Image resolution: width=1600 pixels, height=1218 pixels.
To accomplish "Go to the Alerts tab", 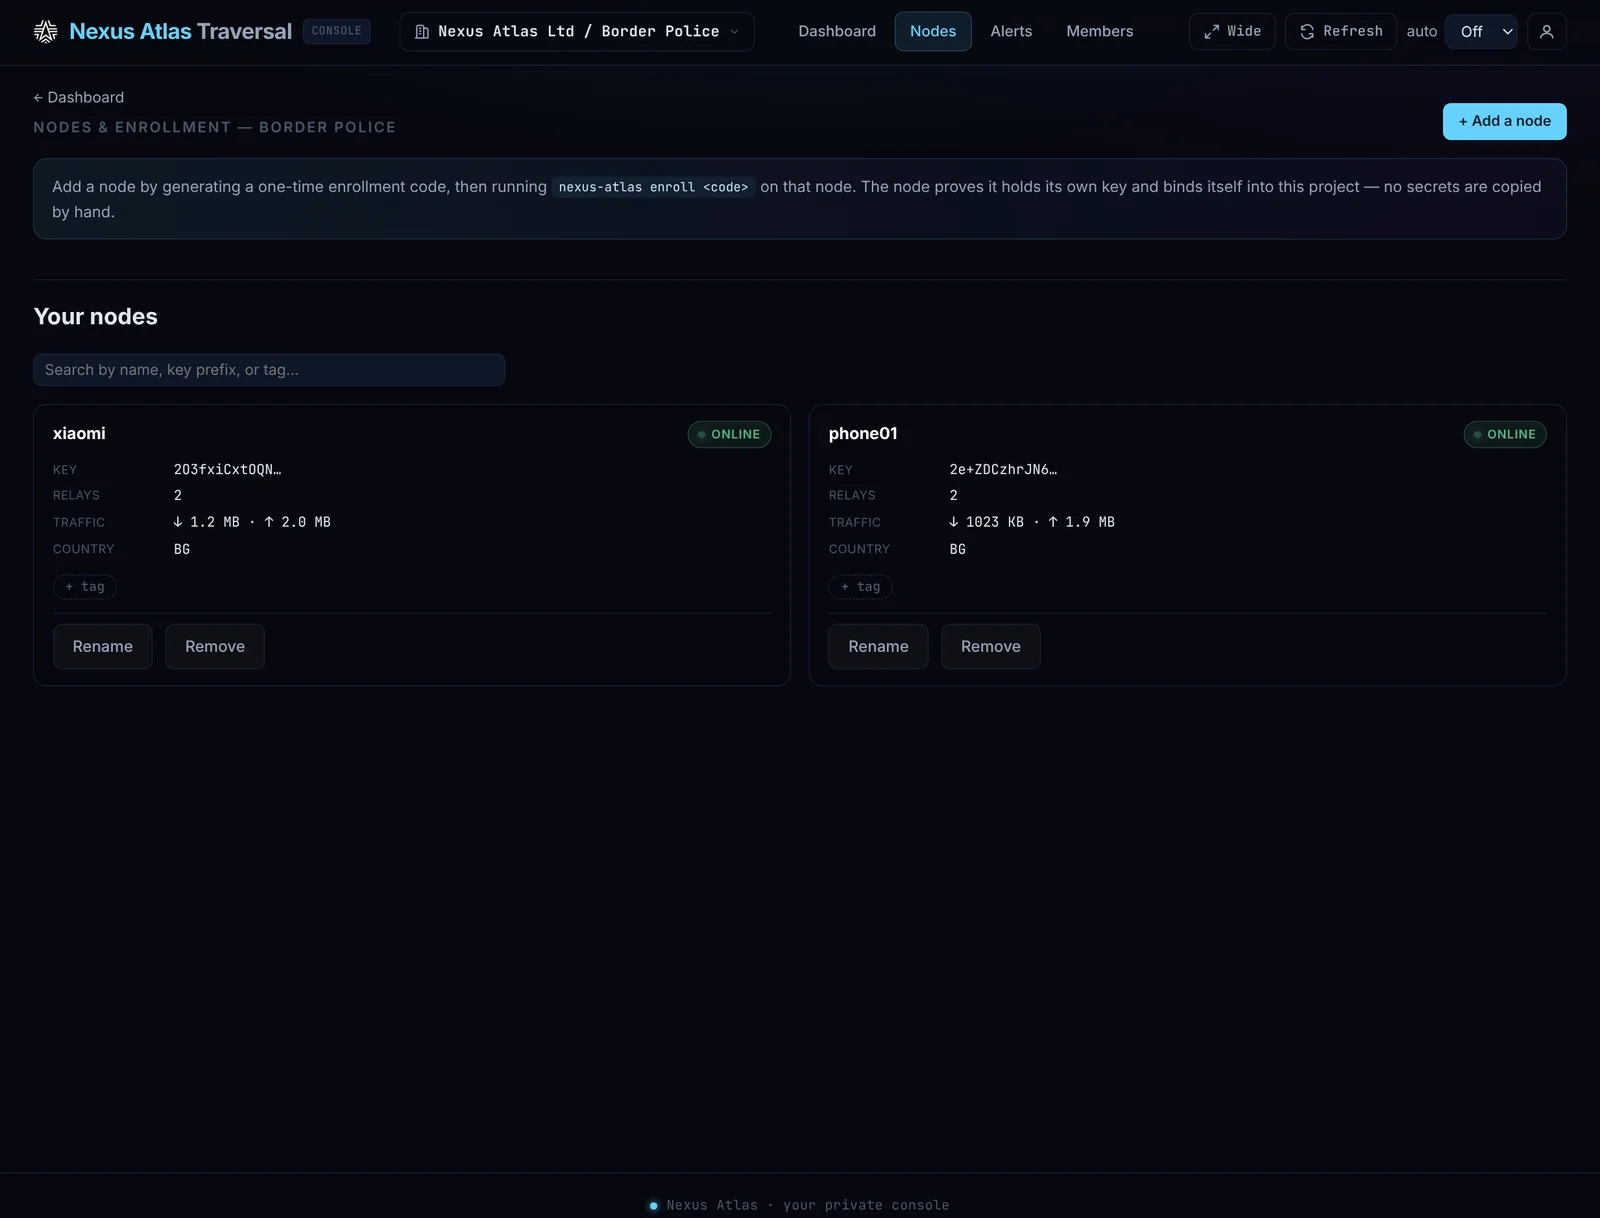I will (1011, 32).
